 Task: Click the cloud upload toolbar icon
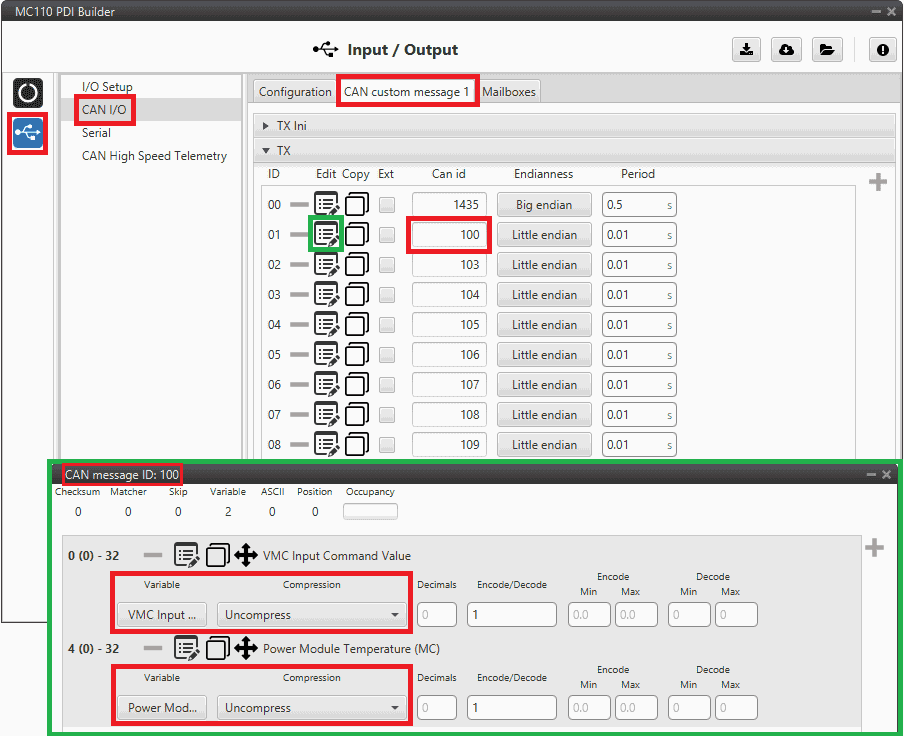tap(786, 50)
